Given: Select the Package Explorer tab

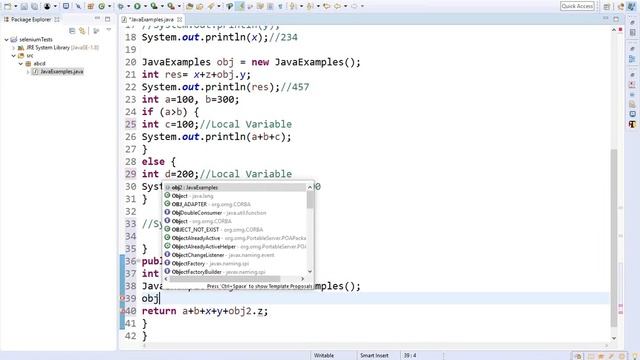Looking at the screenshot, I should click(x=31, y=19).
